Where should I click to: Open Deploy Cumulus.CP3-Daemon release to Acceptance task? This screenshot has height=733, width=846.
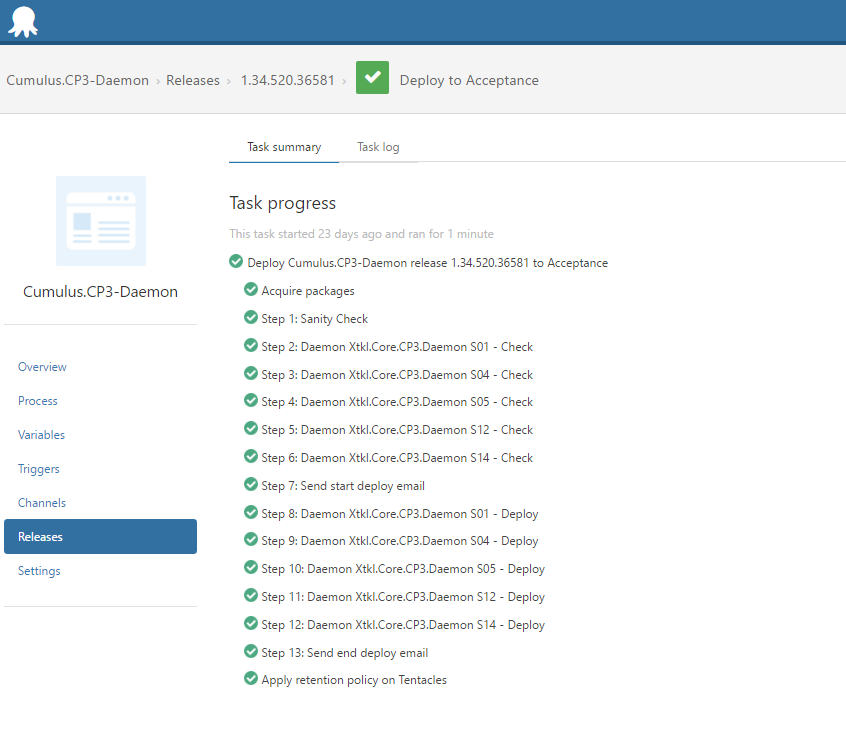(428, 263)
